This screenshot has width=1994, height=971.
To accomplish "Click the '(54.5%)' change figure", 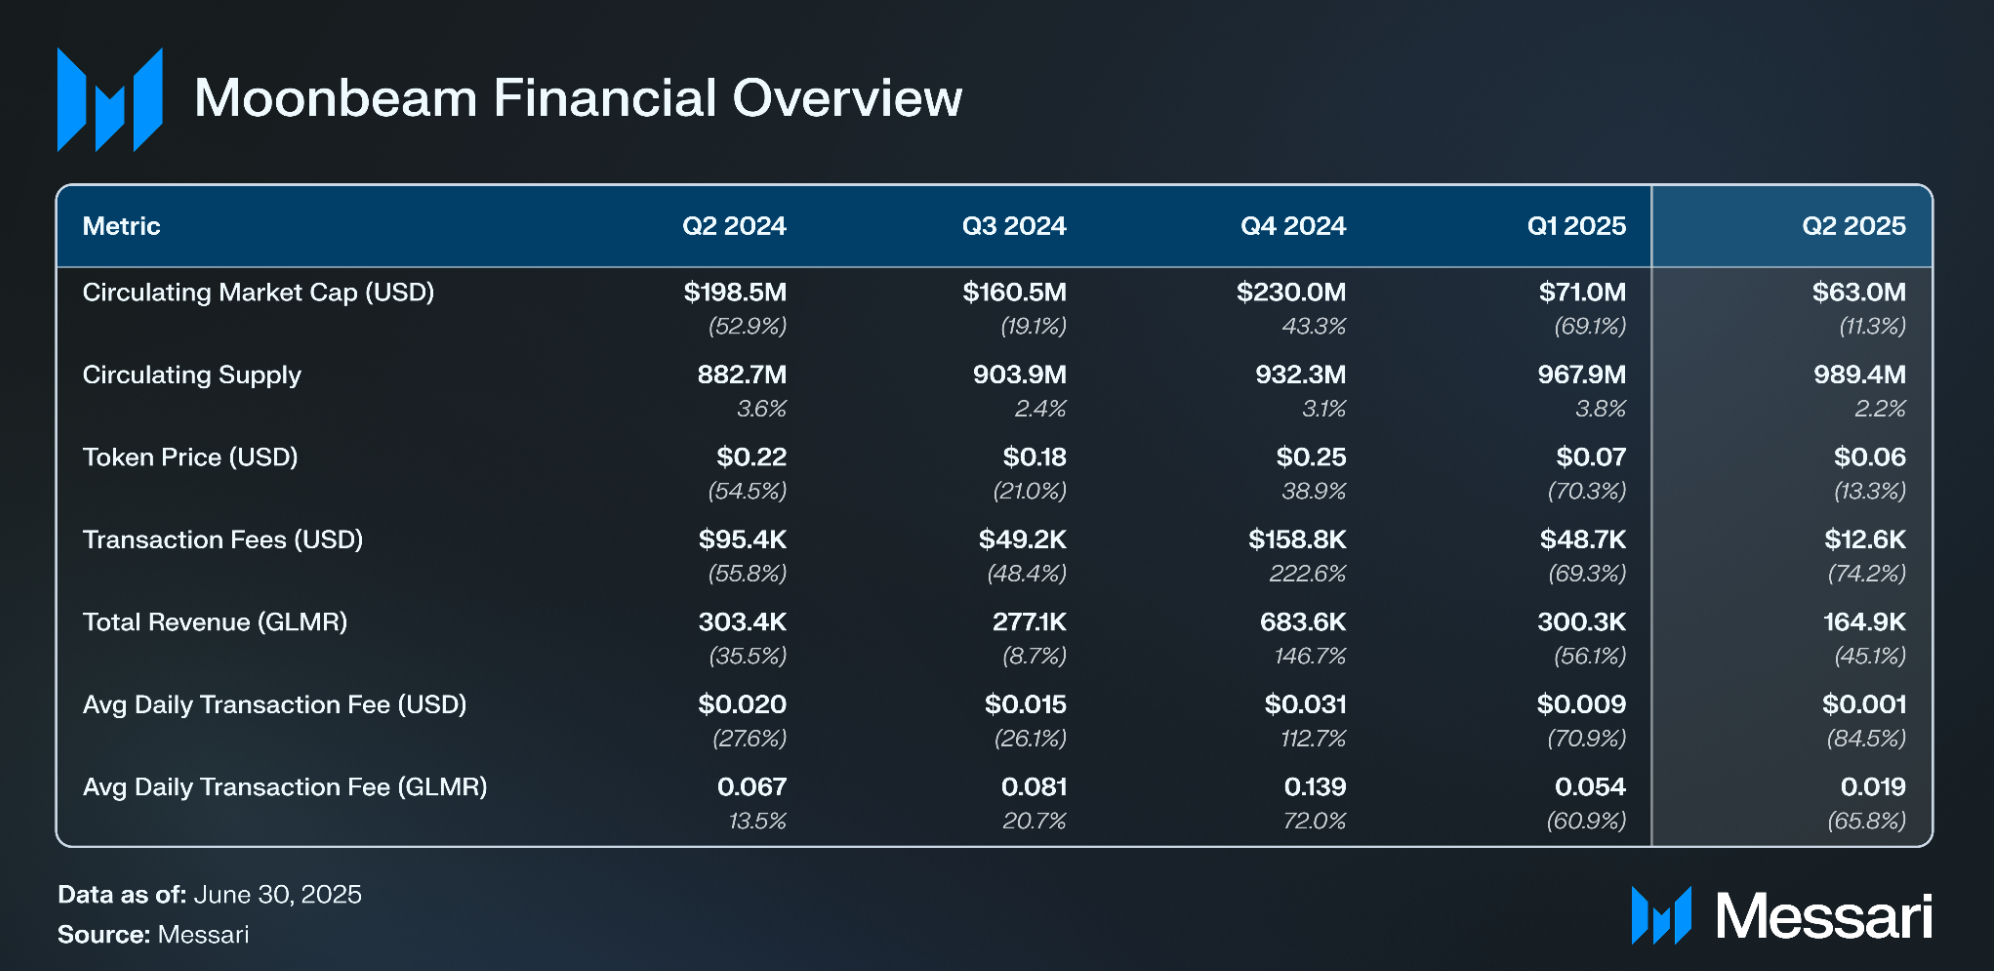I will 747,491.
